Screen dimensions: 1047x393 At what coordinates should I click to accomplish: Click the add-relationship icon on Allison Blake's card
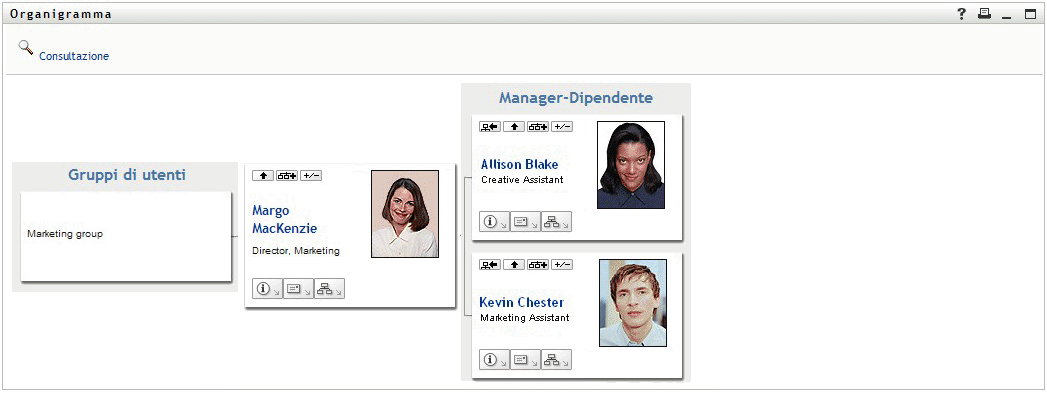538,127
